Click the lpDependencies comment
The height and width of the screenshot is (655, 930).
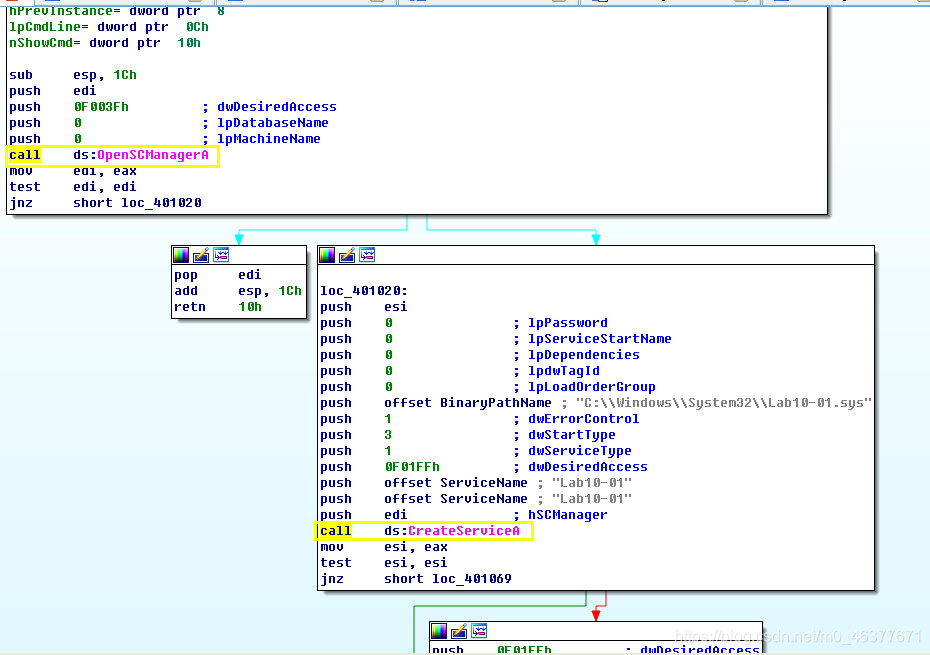(584, 355)
